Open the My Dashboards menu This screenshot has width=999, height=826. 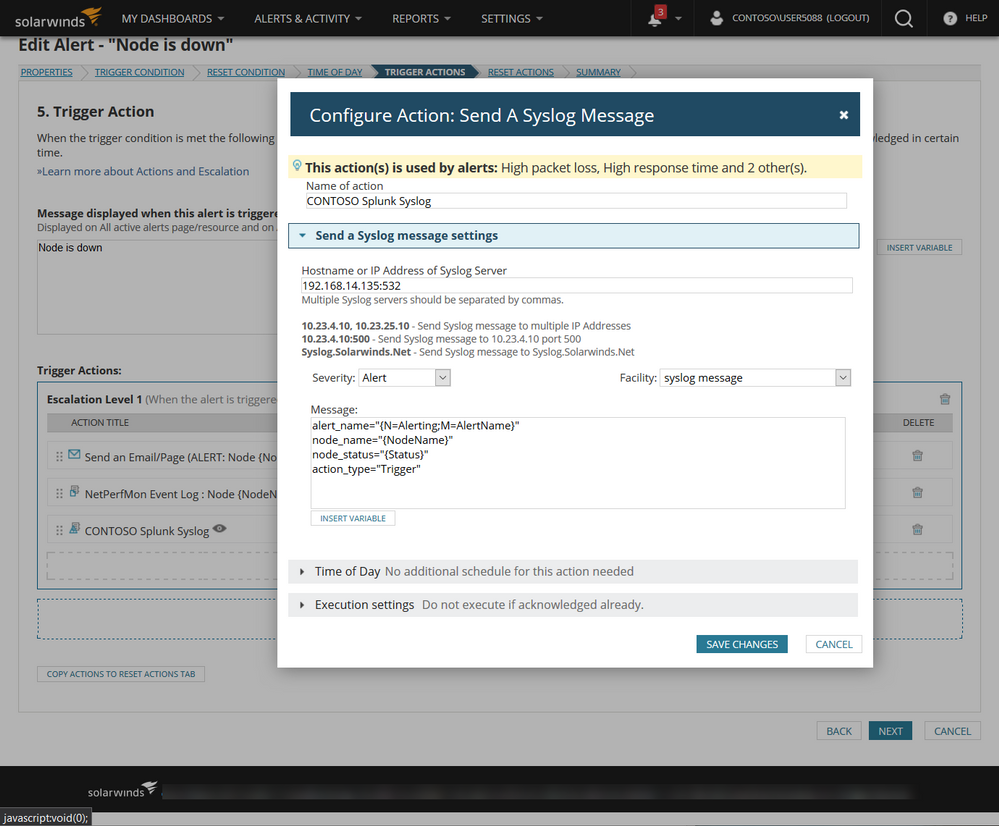pyautogui.click(x=172, y=18)
